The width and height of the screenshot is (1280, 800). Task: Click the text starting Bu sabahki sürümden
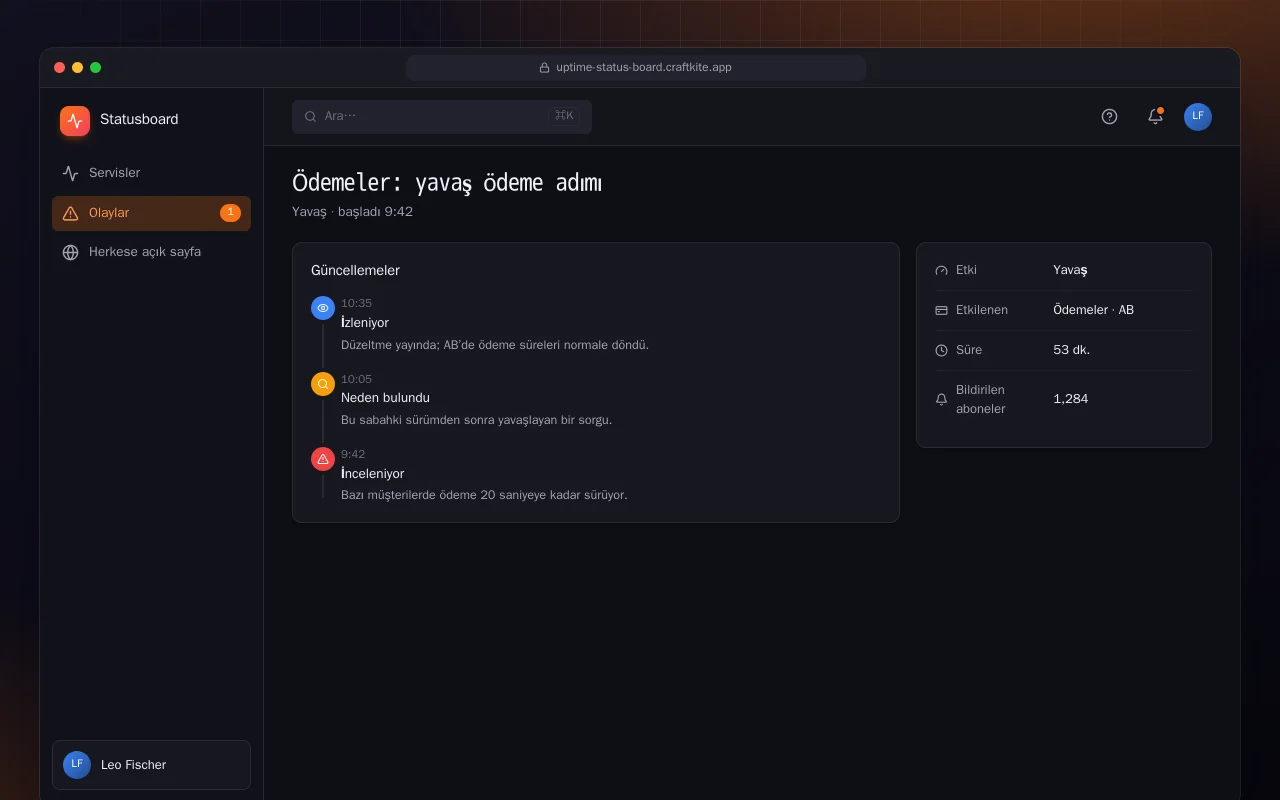476,420
